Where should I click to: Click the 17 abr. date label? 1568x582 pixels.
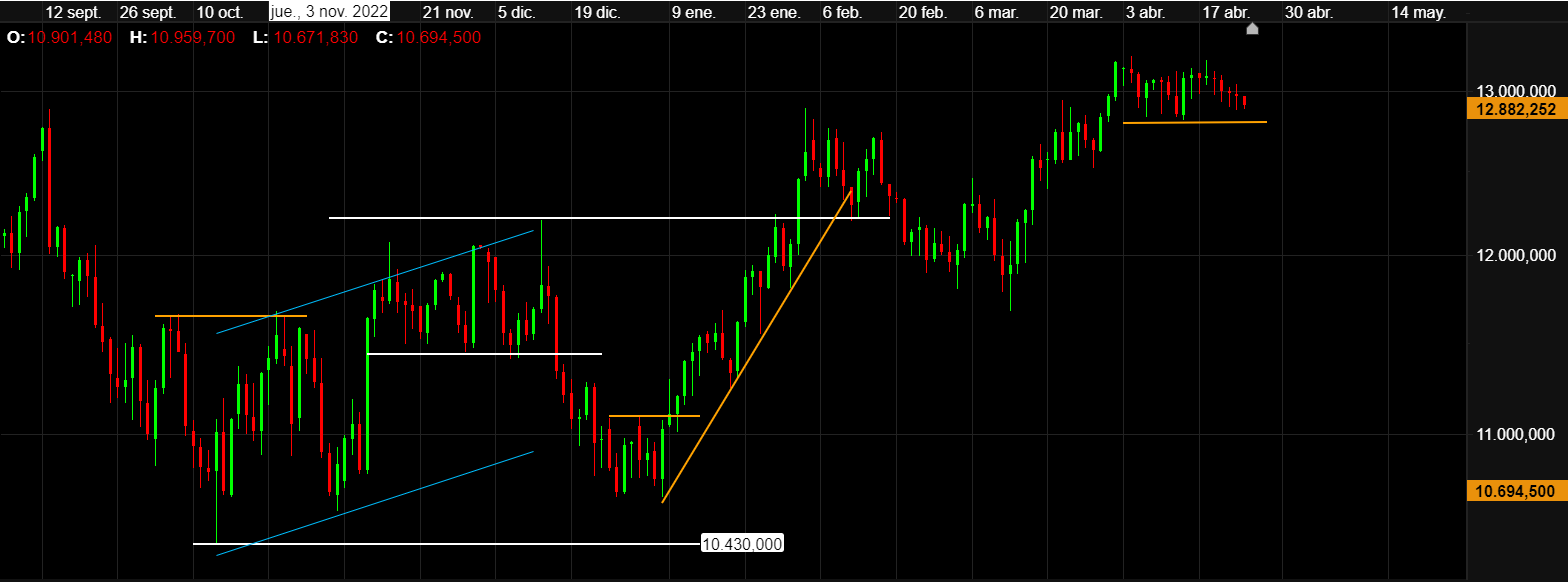[x=1225, y=12]
